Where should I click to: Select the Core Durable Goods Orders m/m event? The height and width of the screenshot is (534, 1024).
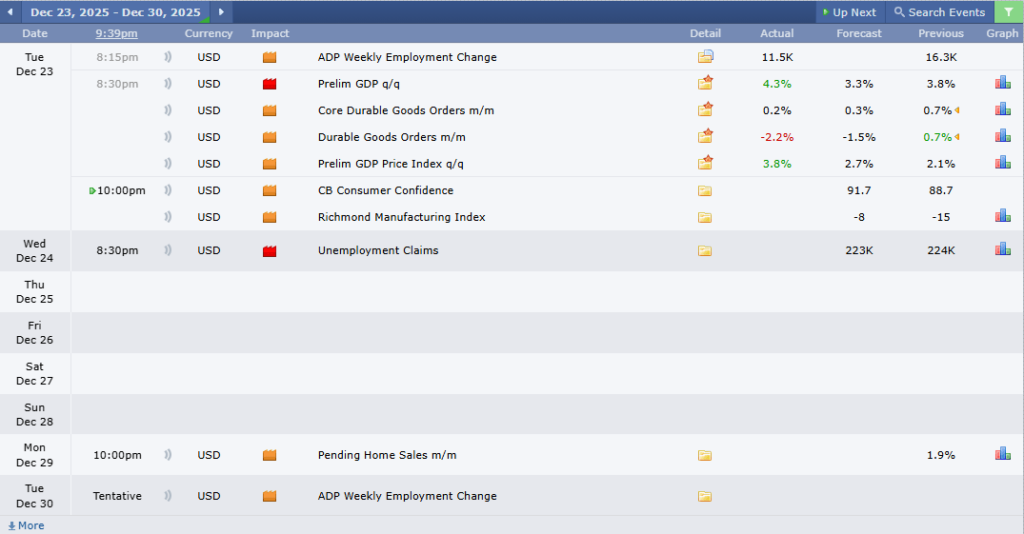(405, 111)
